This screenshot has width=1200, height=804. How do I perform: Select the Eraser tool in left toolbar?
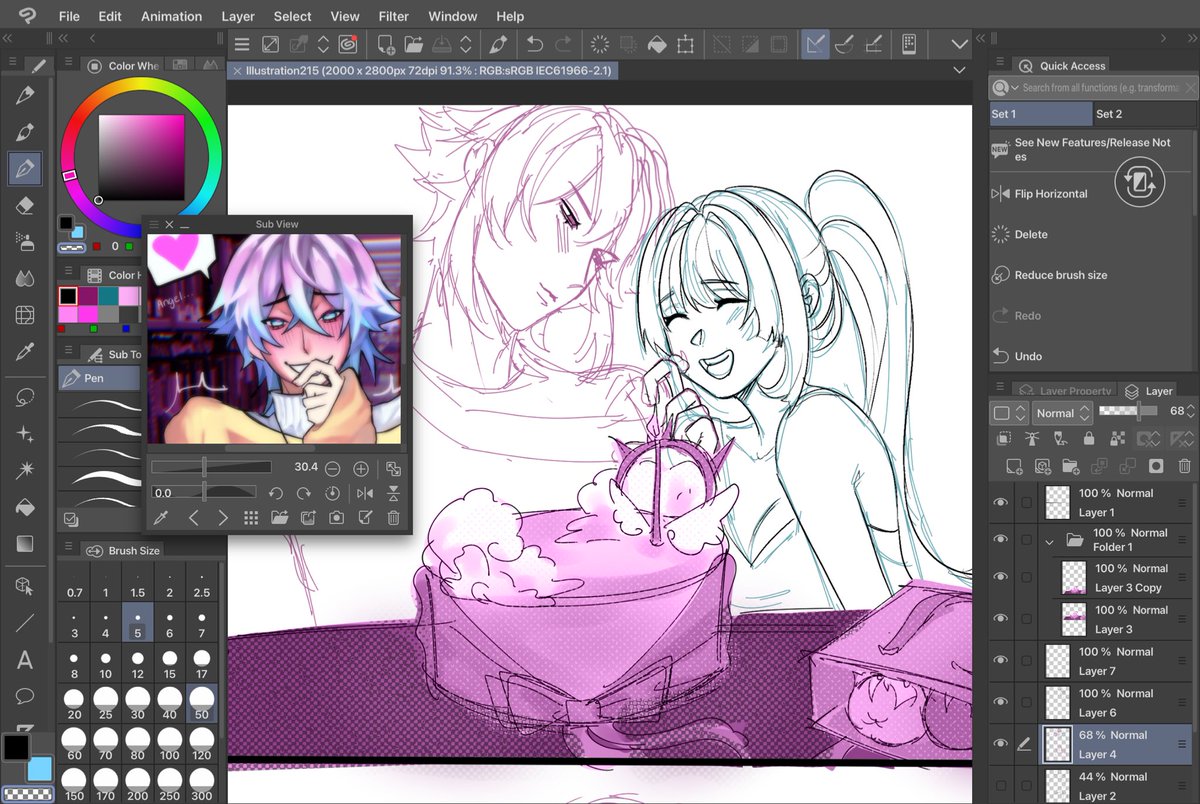(25, 205)
